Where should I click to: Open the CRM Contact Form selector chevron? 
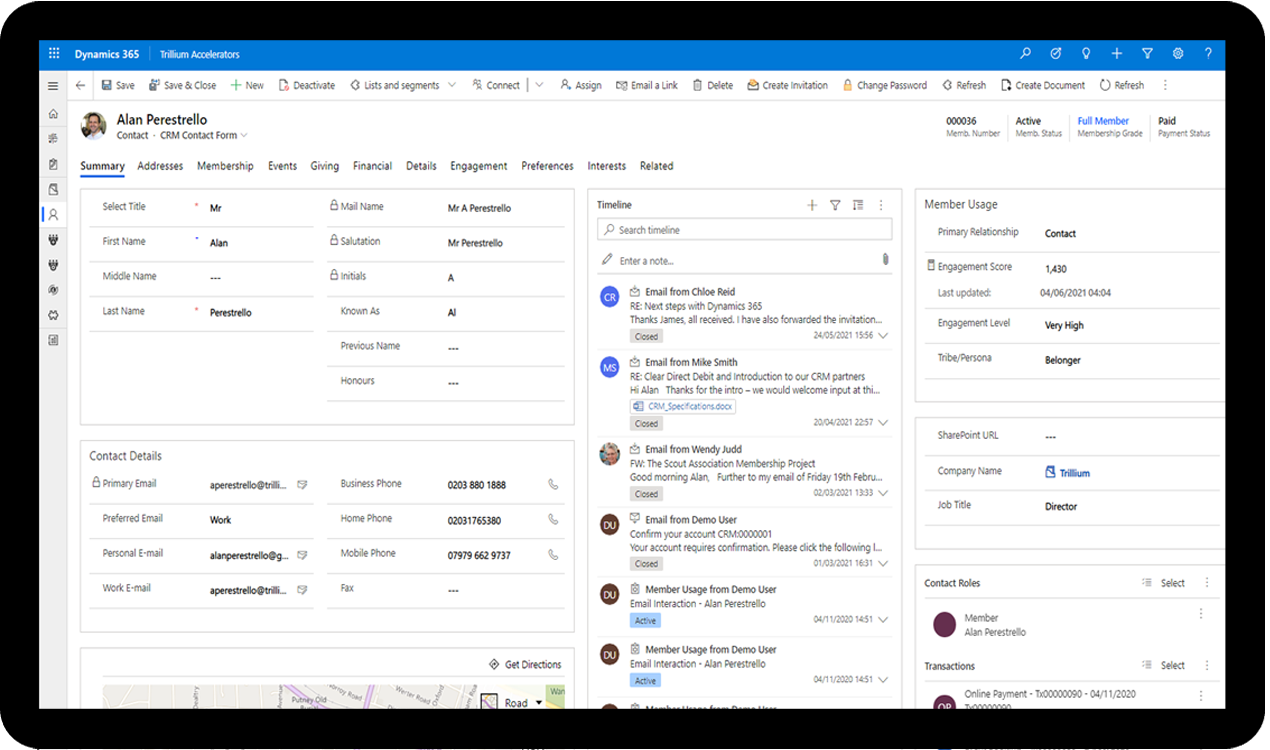click(244, 135)
